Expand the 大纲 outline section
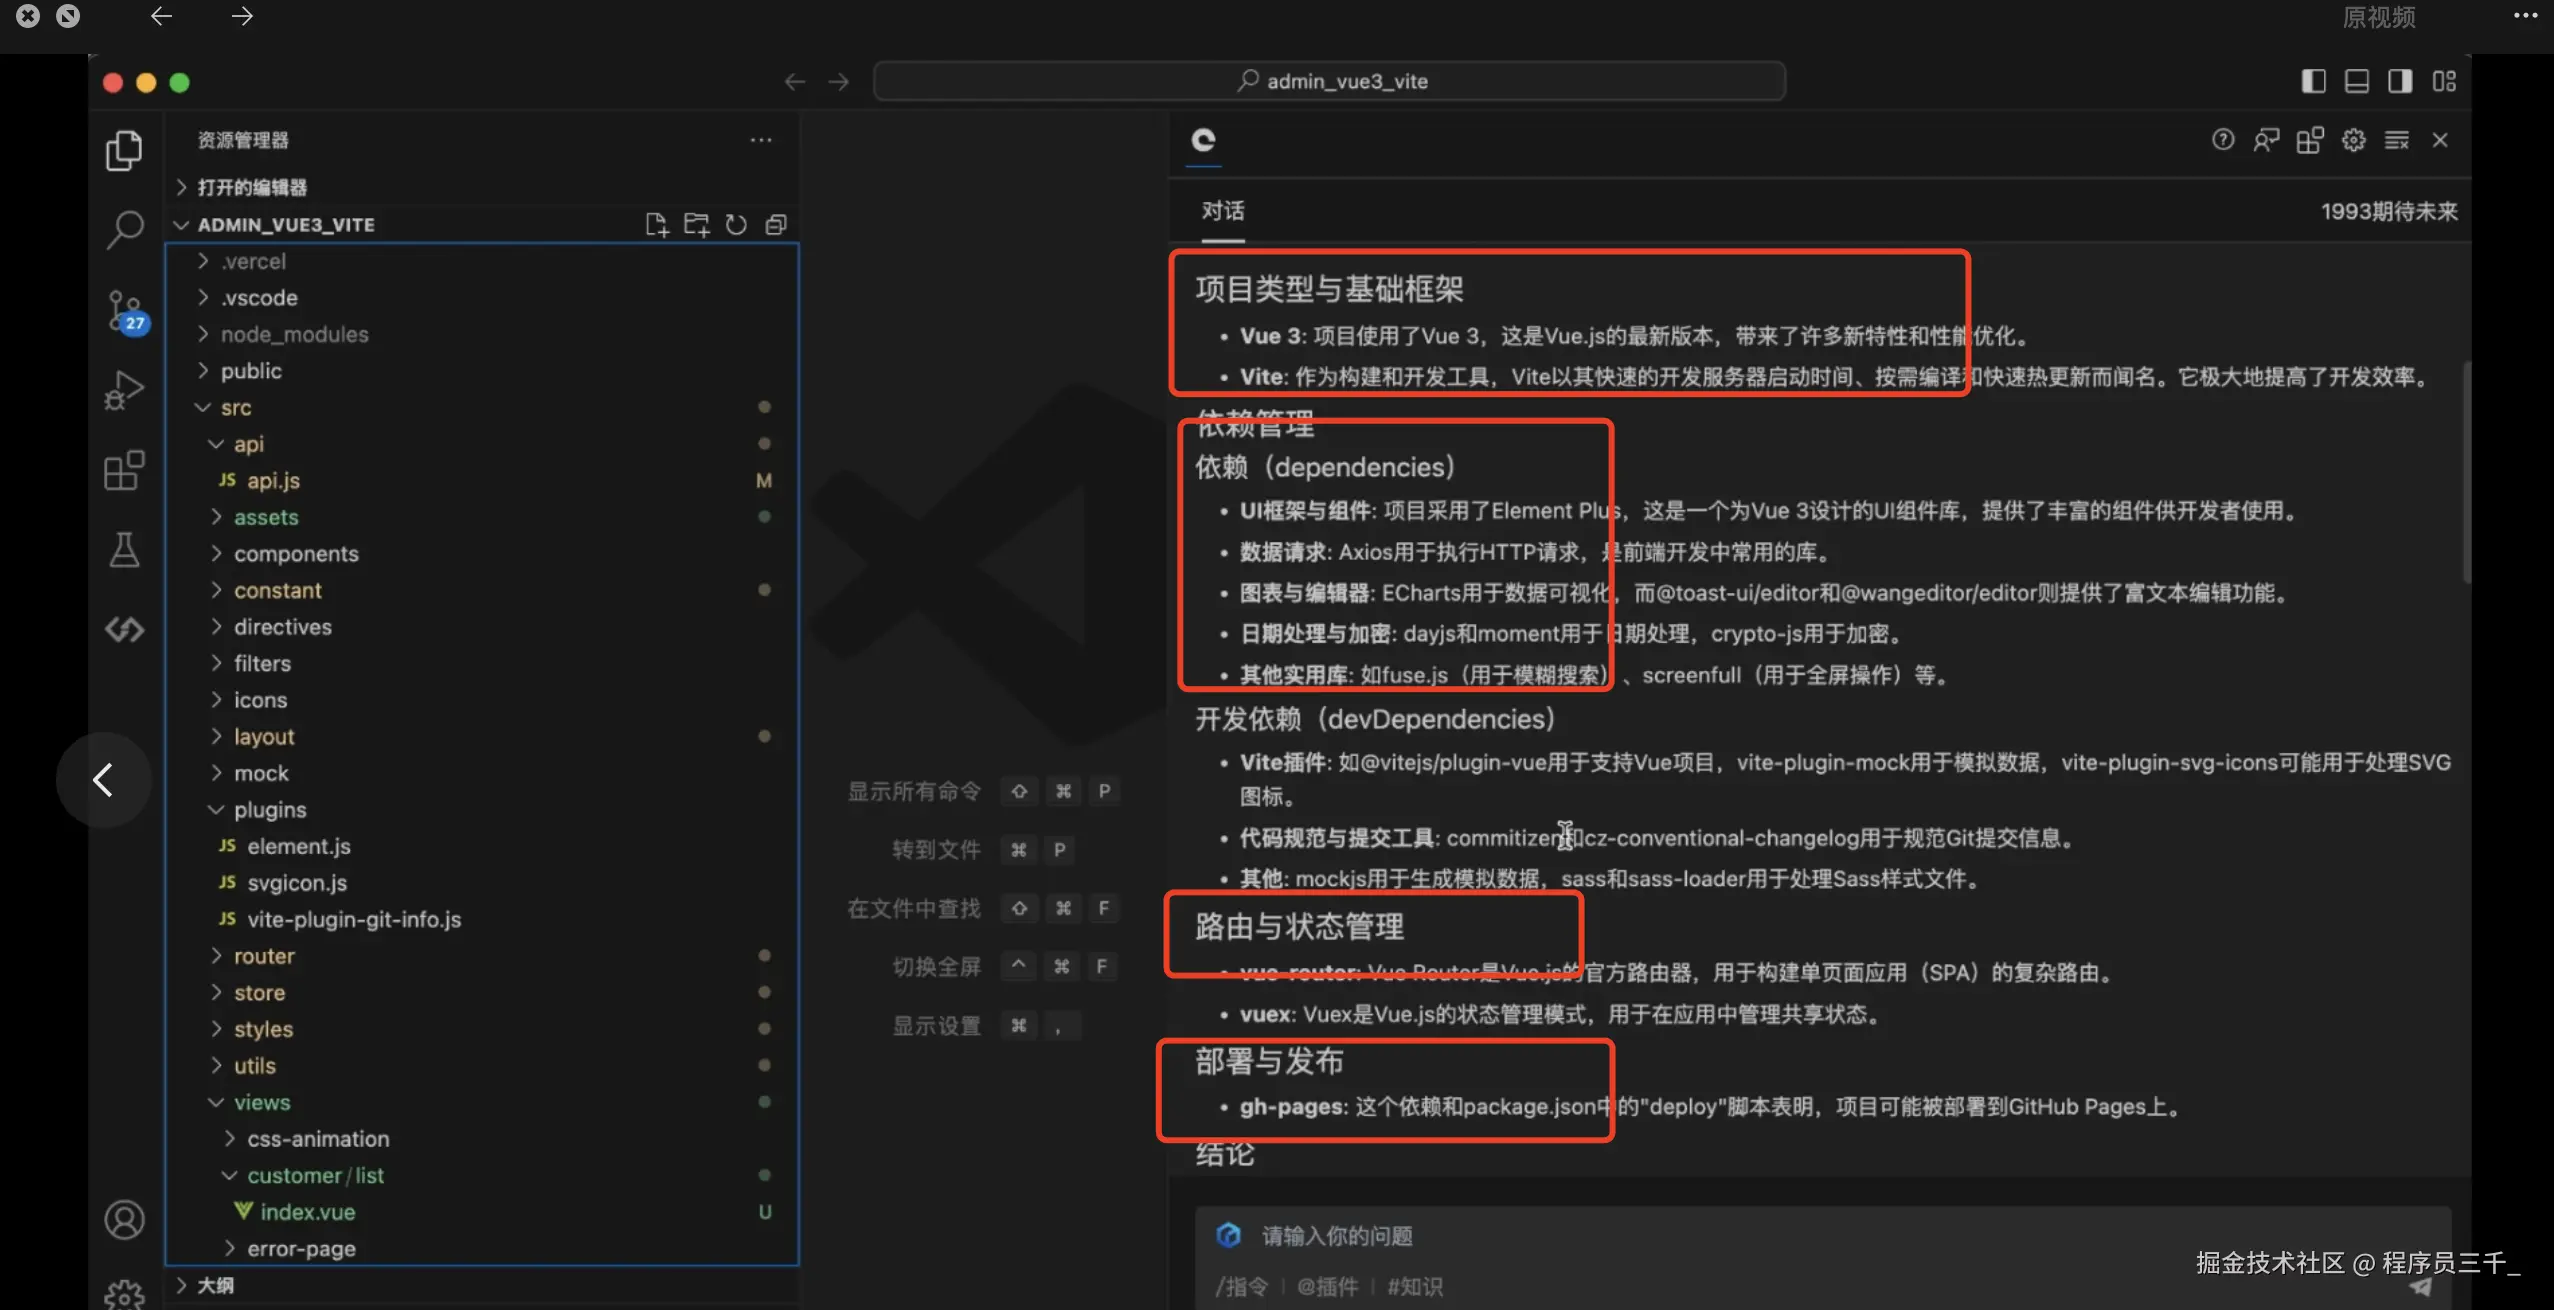This screenshot has width=2554, height=1310. pyautogui.click(x=215, y=1285)
